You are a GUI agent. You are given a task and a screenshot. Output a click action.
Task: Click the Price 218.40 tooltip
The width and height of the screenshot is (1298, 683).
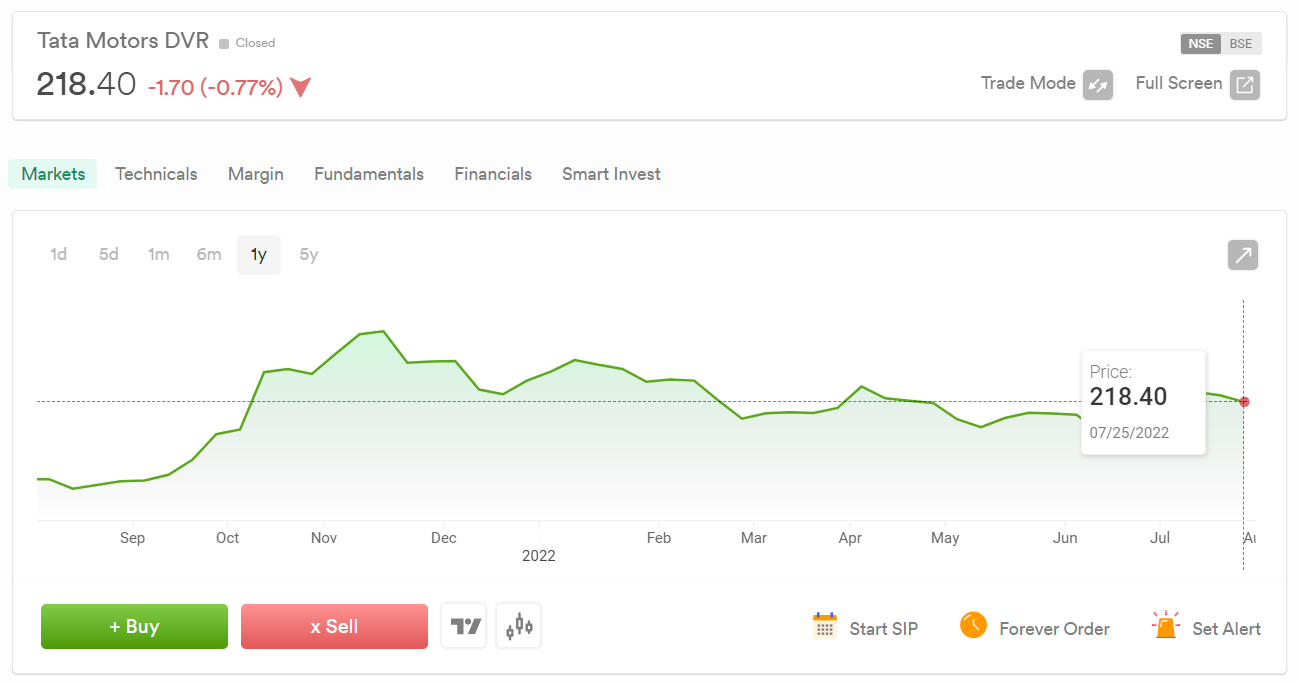[1144, 403]
